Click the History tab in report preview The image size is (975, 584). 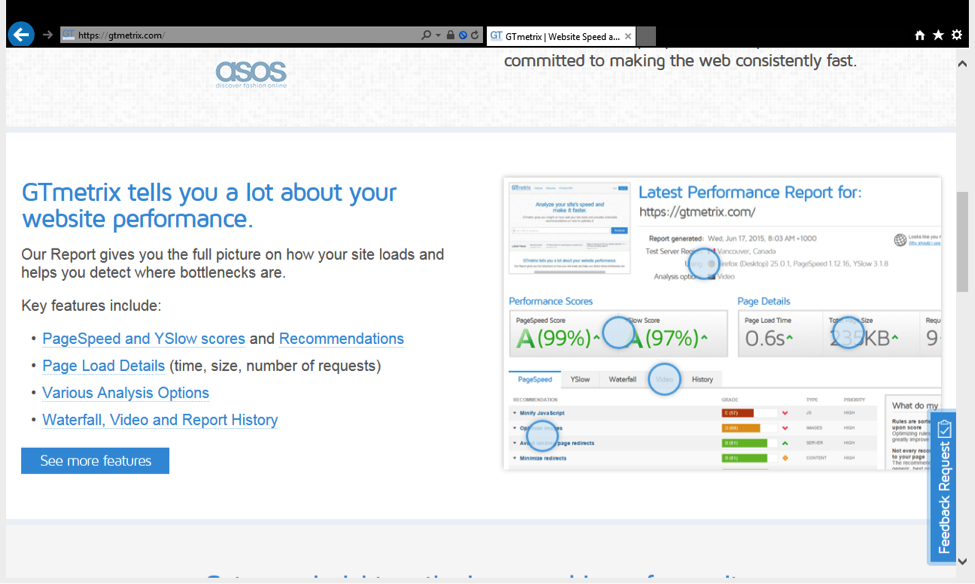coord(703,379)
